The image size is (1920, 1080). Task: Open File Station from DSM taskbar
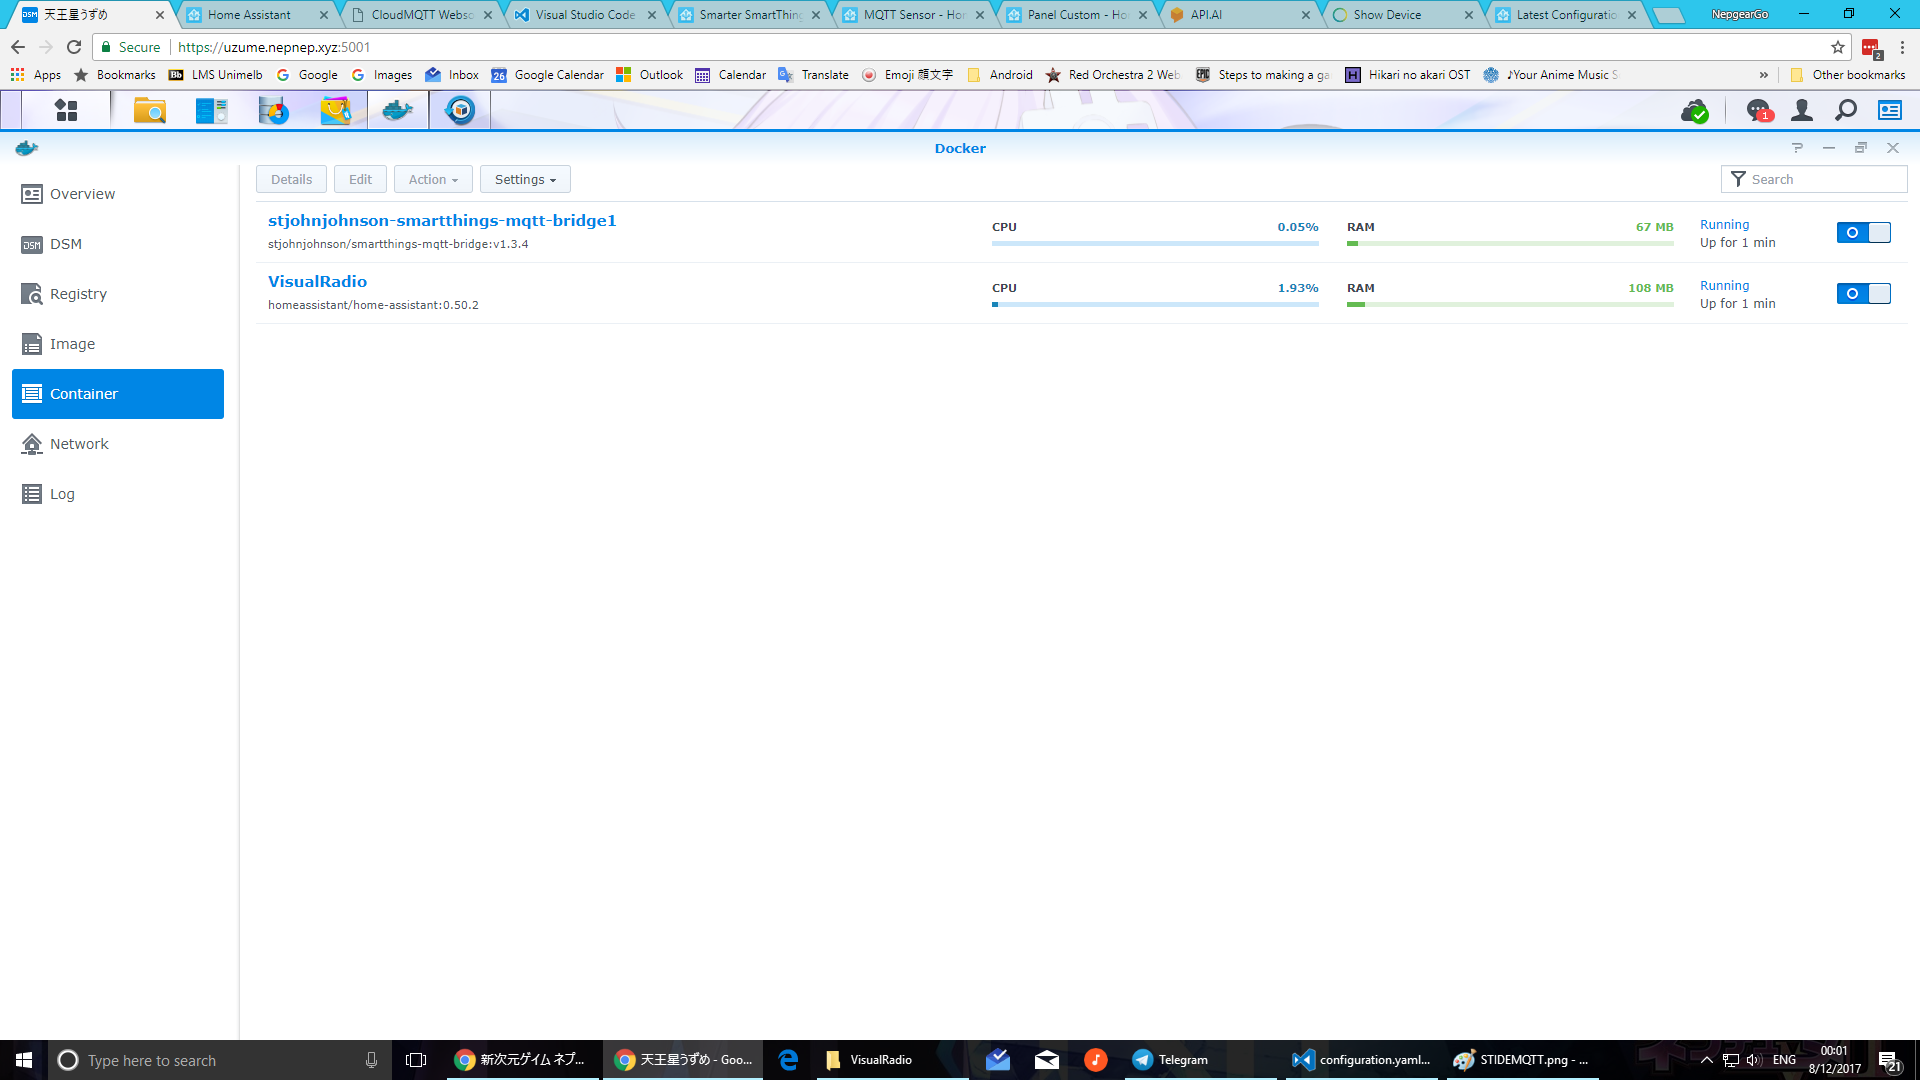tap(149, 111)
